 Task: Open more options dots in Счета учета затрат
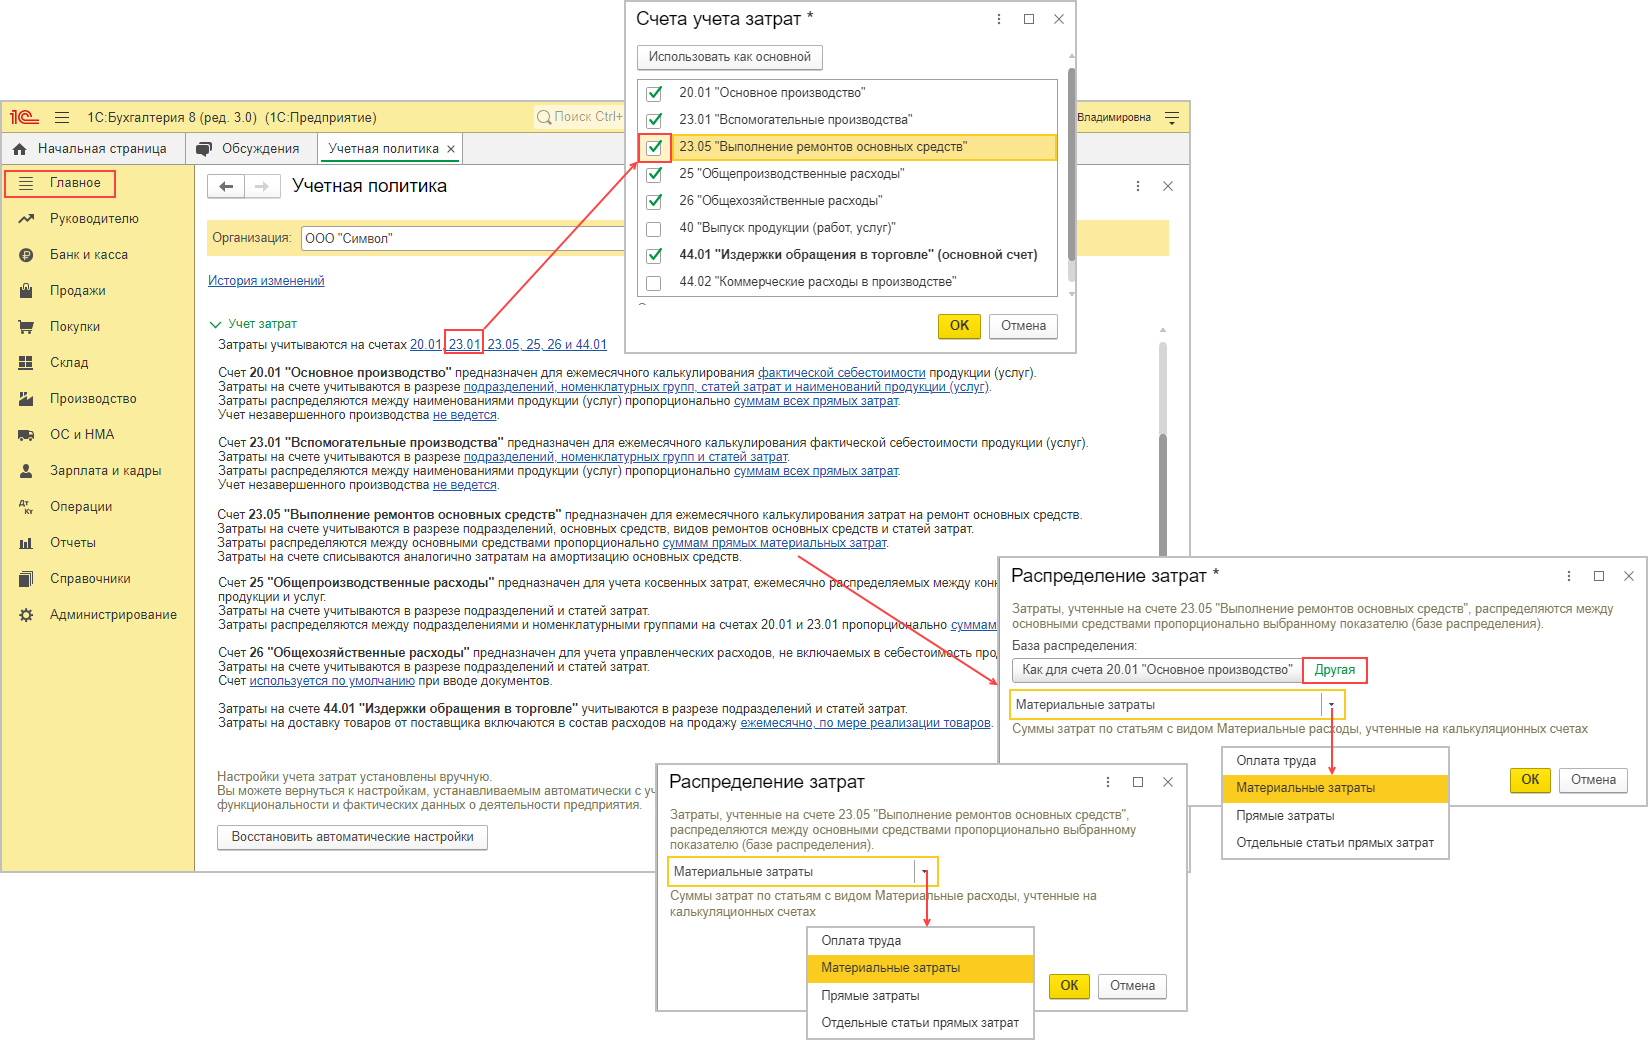[x=998, y=19]
